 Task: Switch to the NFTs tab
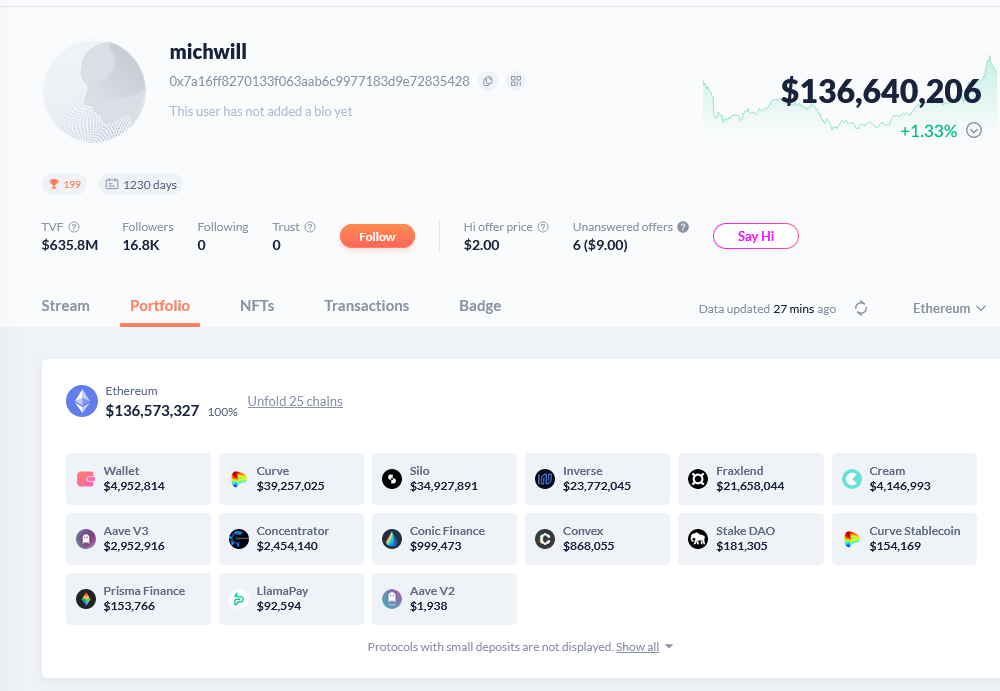[257, 305]
